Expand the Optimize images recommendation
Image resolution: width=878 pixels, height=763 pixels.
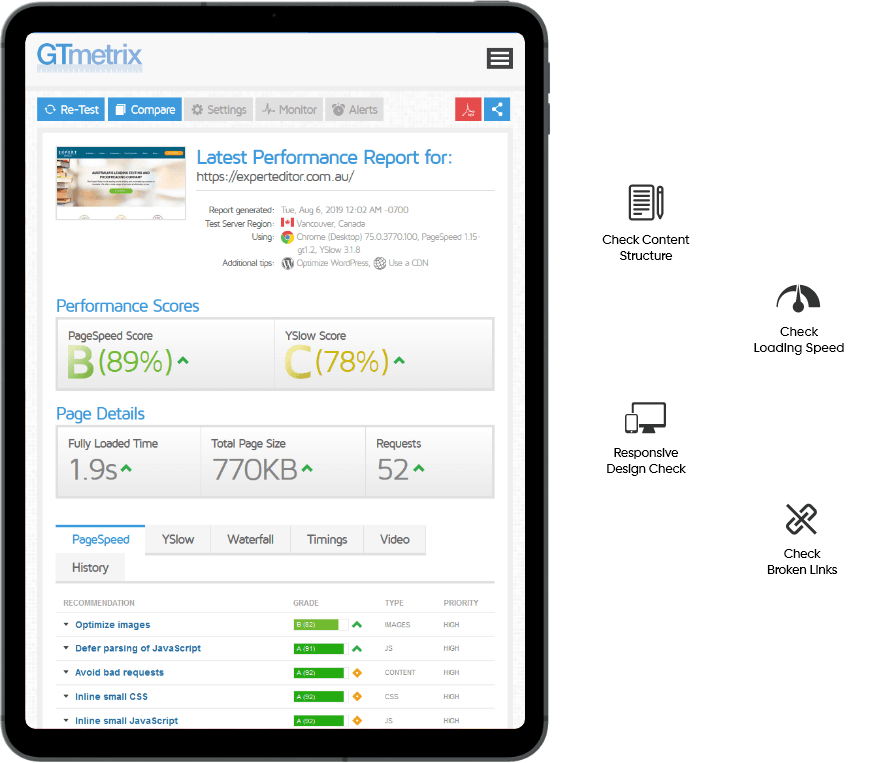(x=66, y=624)
